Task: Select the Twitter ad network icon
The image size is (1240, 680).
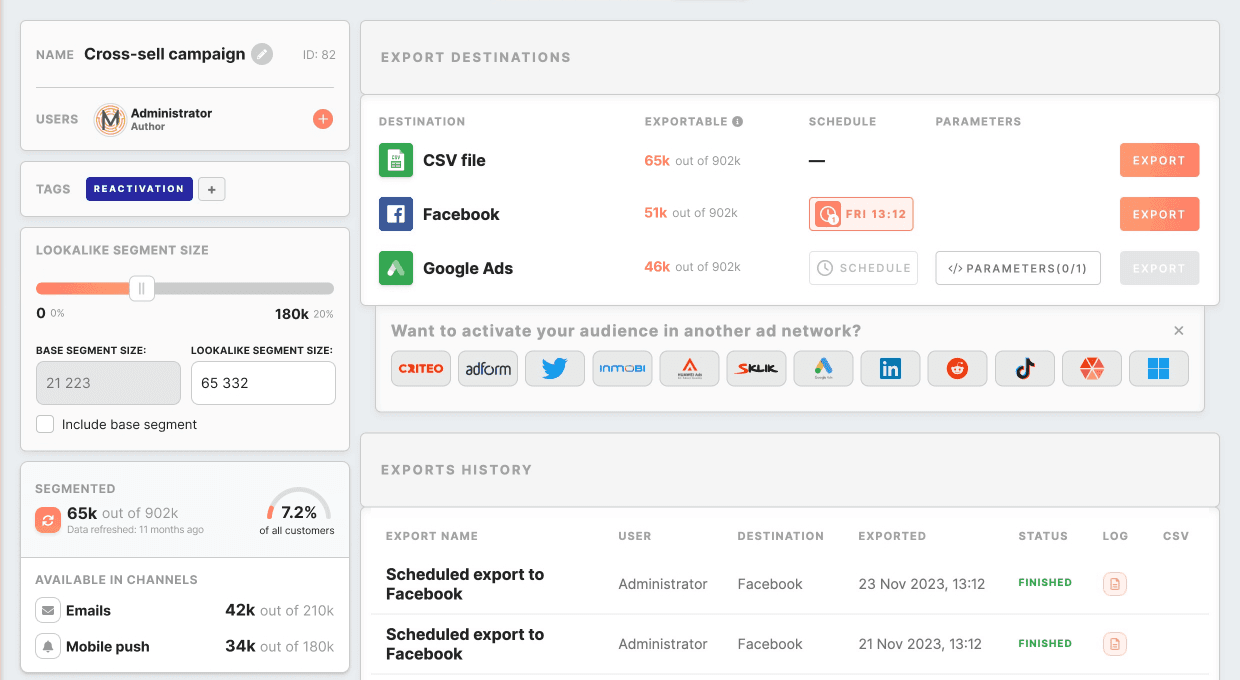Action: pos(554,368)
